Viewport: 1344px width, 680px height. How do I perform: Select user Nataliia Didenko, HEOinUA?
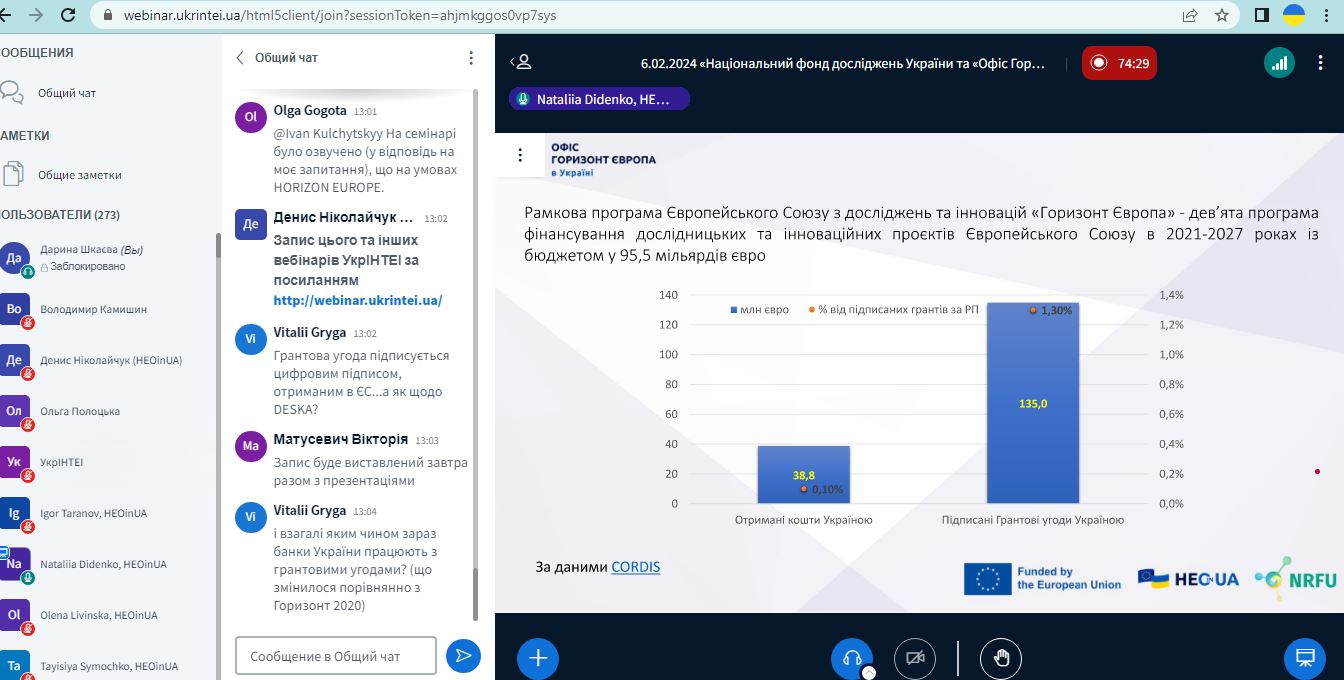pyautogui.click(x=106, y=564)
